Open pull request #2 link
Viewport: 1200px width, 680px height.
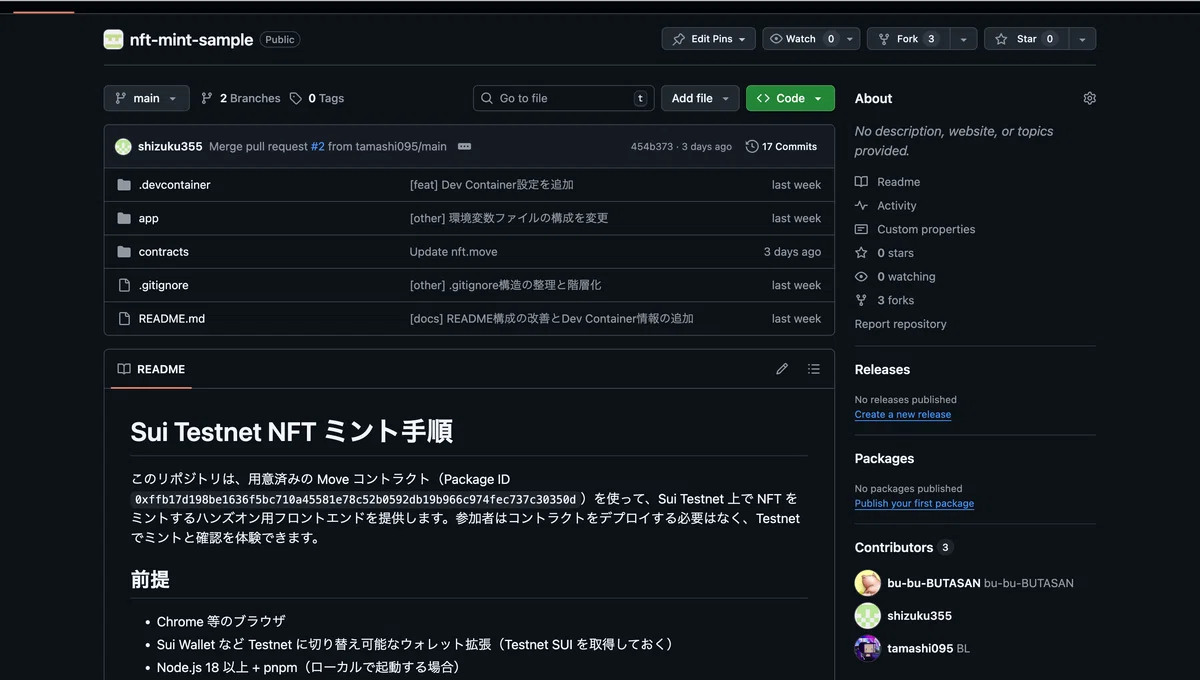click(318, 146)
